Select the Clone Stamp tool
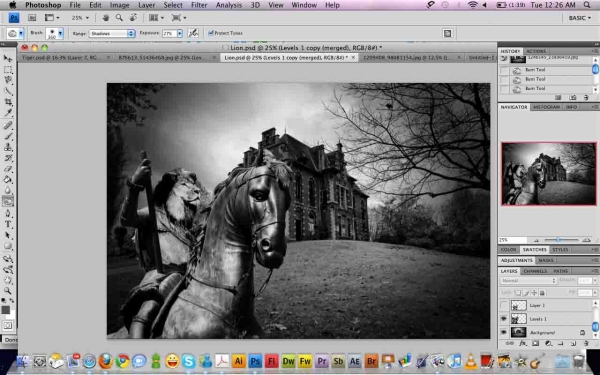This screenshot has height=375, width=600. (8, 147)
